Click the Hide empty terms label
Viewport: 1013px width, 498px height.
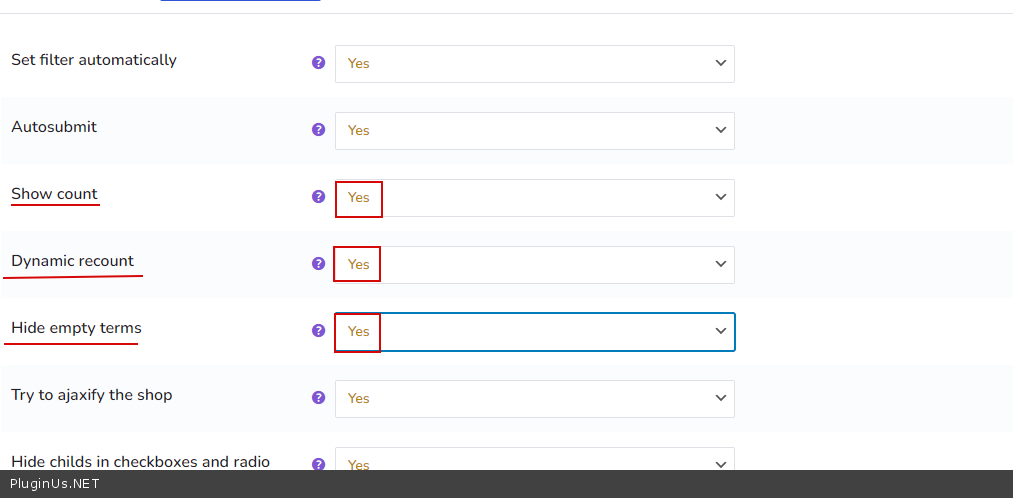[76, 328]
